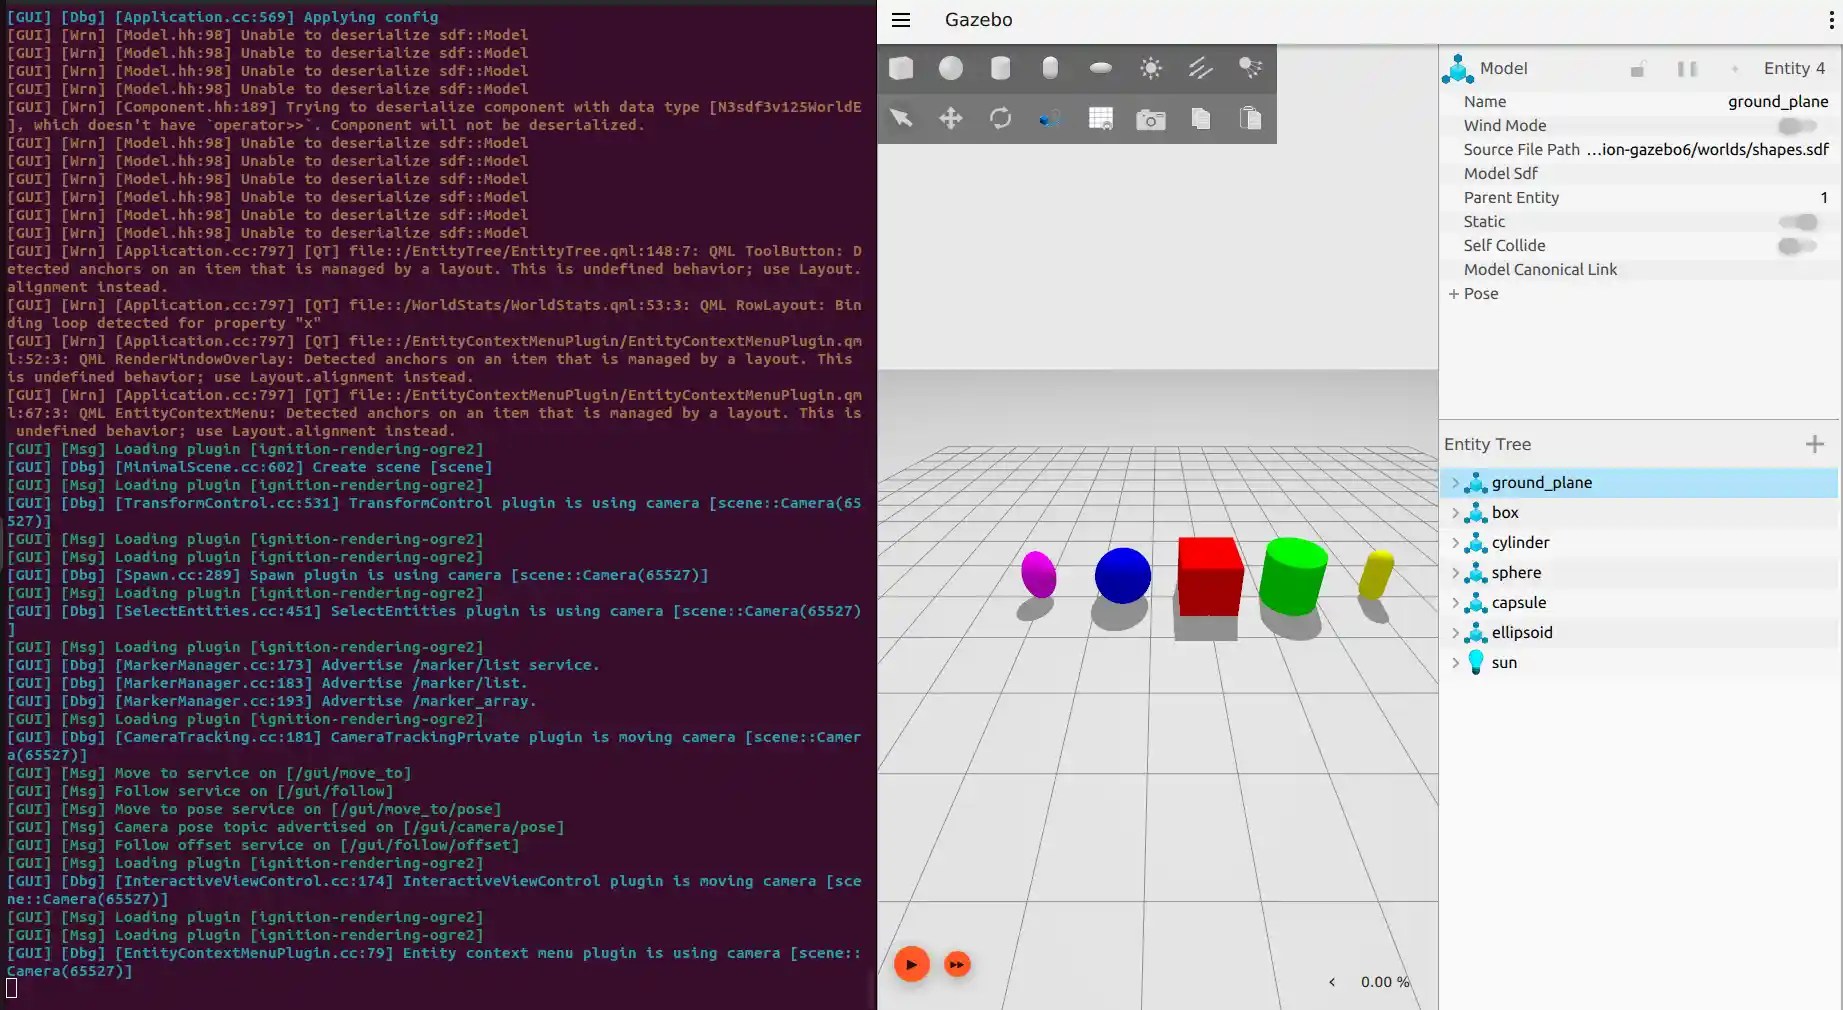Select capsule in the Entity Tree

pos(1639,603)
